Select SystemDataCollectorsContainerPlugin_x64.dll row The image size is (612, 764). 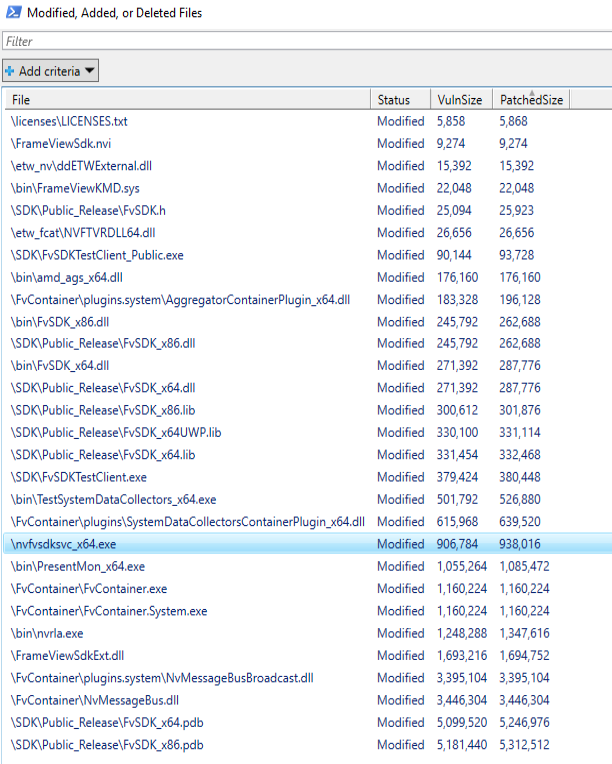(x=308, y=522)
